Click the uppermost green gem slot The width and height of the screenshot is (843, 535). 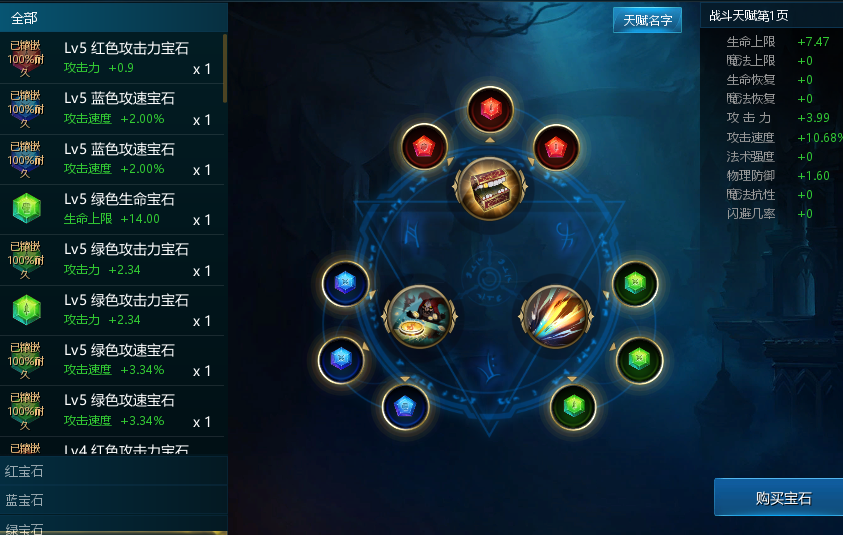tap(635, 283)
